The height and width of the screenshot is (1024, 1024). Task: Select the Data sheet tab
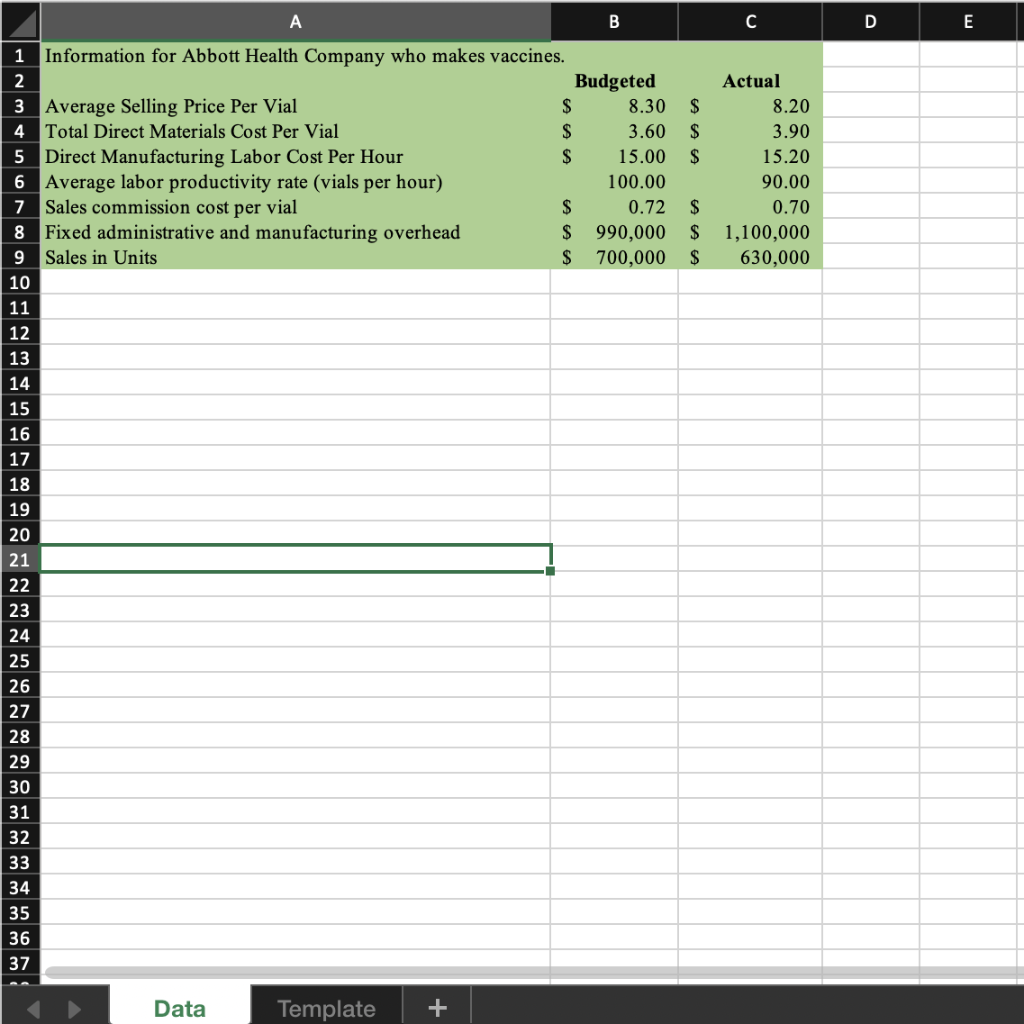tap(180, 1008)
